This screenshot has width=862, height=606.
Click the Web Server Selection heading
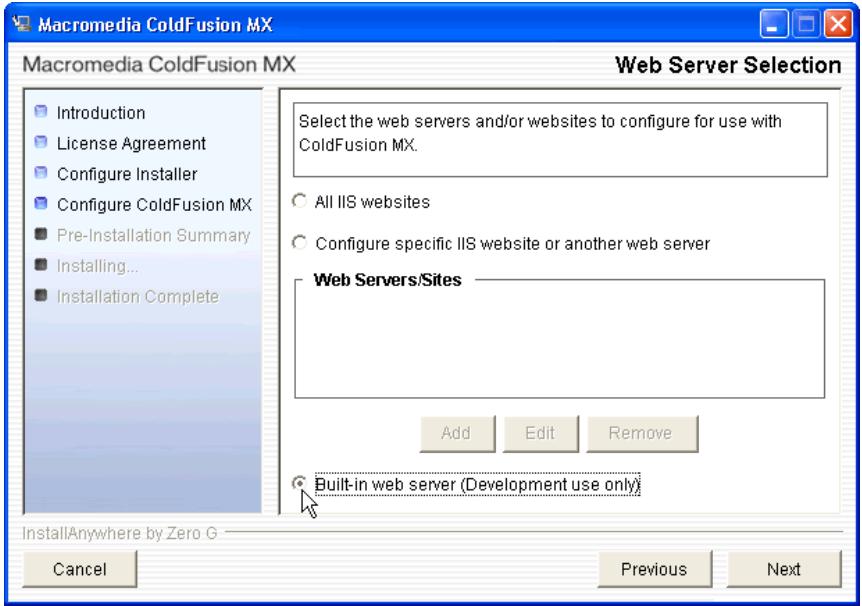(728, 65)
